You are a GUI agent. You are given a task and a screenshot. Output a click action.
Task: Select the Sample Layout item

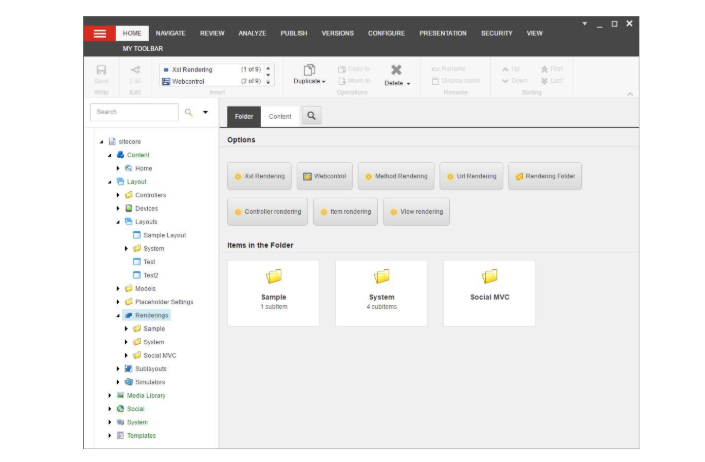(165, 235)
